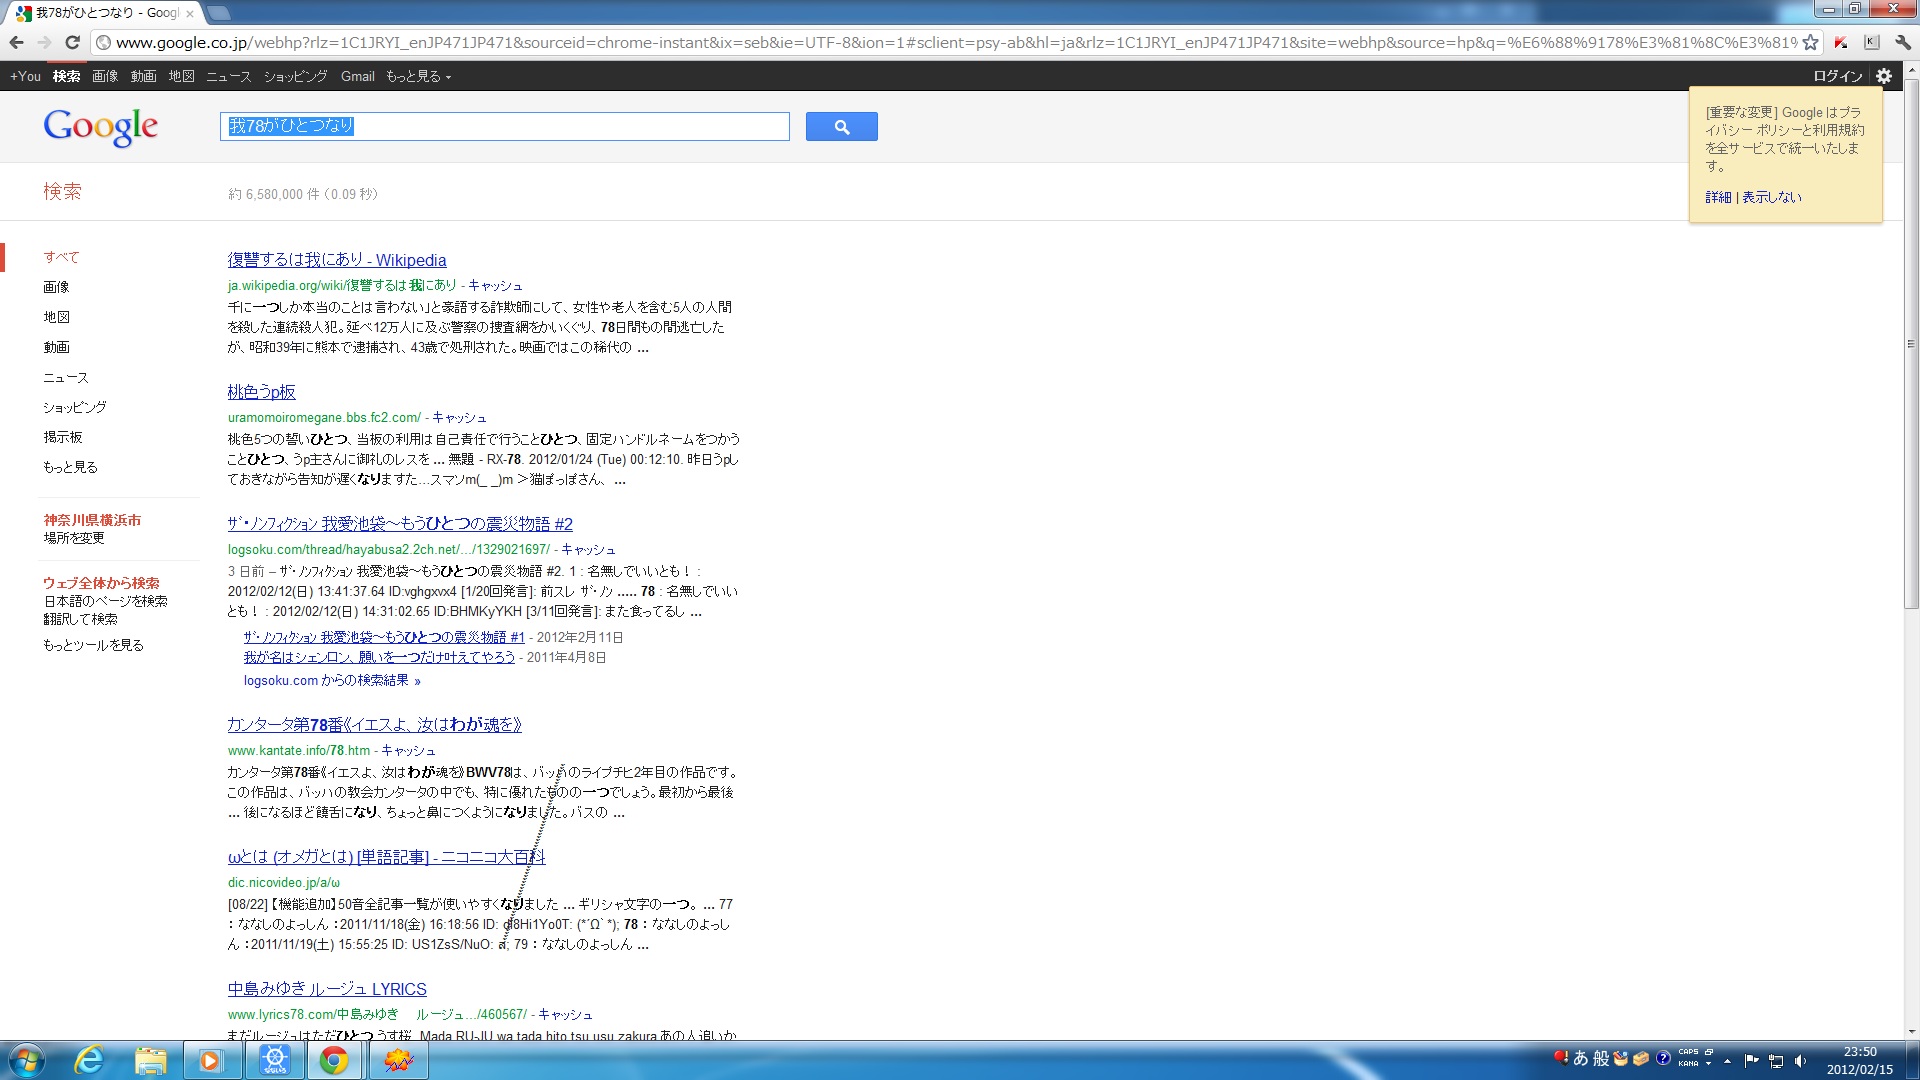Close the current browser tab

click(190, 13)
